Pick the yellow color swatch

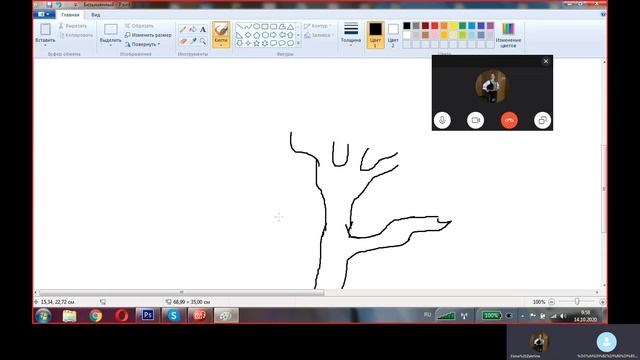pos(453,26)
